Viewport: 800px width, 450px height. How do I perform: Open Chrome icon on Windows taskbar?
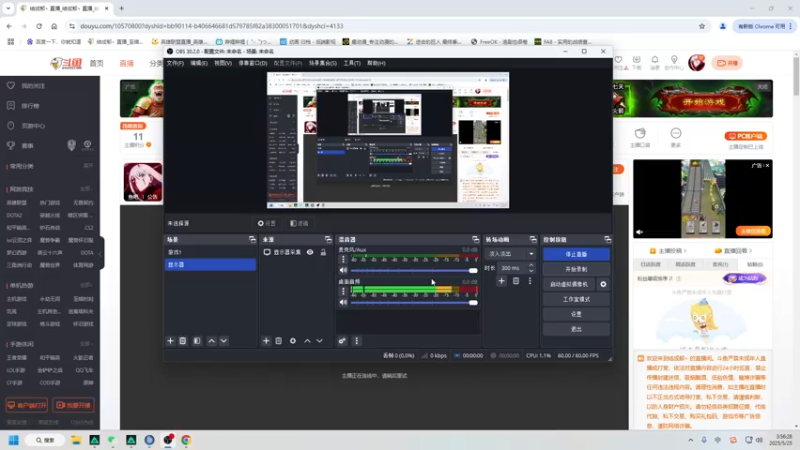[x=186, y=440]
